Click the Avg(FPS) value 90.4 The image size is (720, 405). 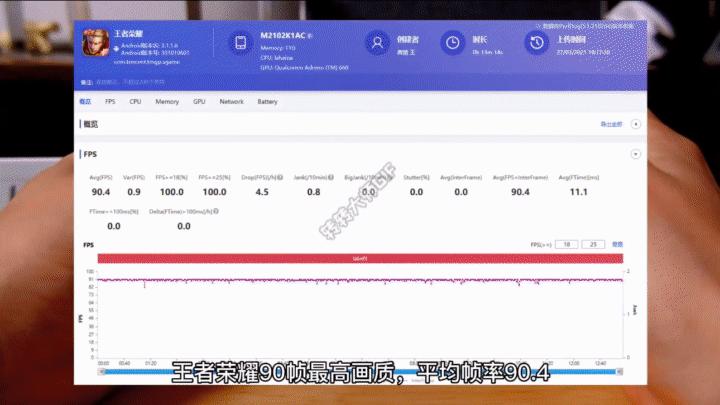101,192
